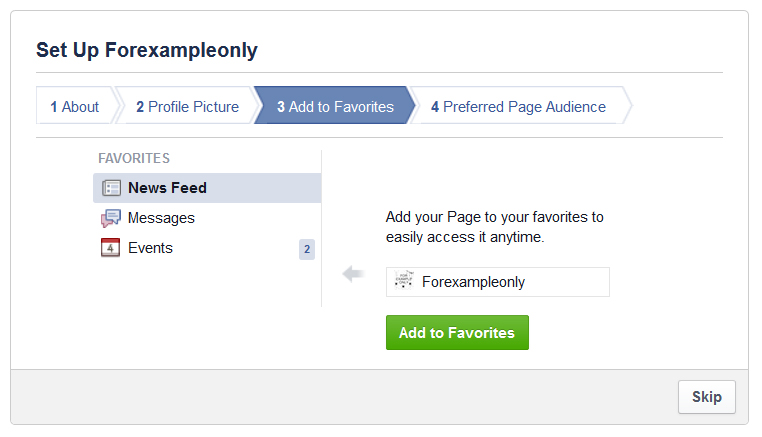Image resolution: width=762 pixels, height=437 pixels.
Task: Click the Add your Page description text
Action: click(x=494, y=227)
